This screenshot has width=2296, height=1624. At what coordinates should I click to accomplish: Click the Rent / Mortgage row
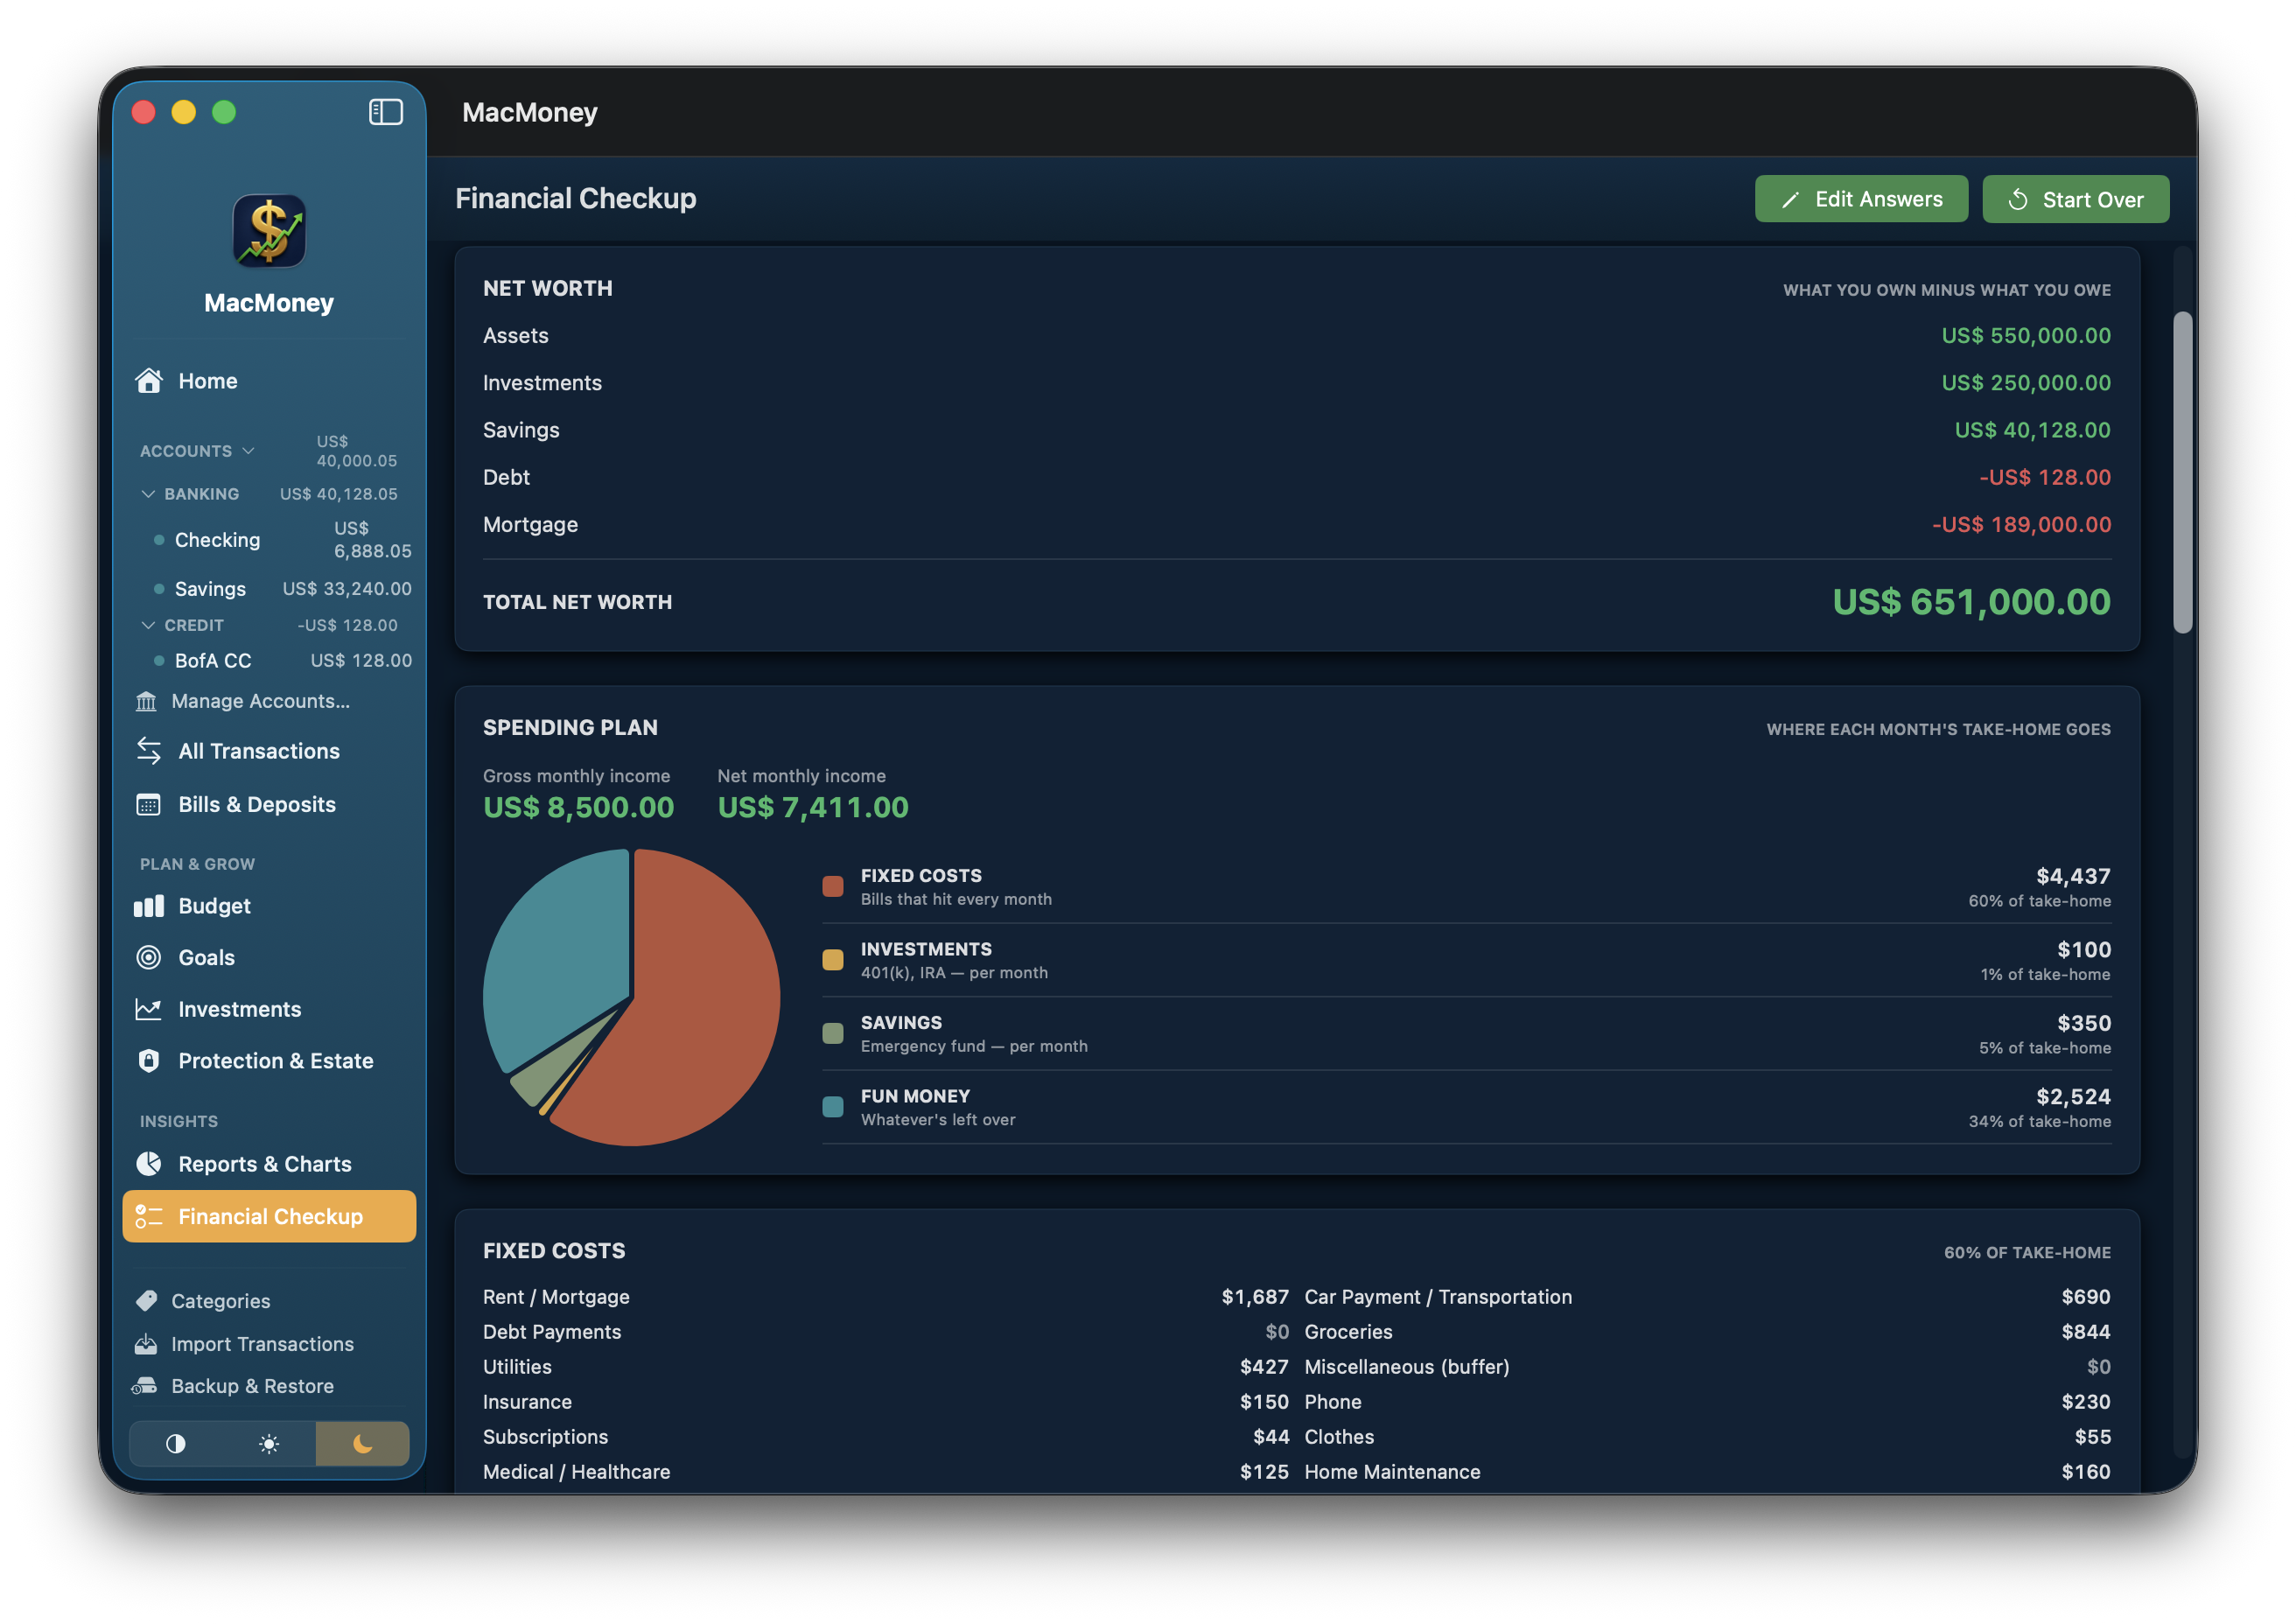click(x=885, y=1296)
